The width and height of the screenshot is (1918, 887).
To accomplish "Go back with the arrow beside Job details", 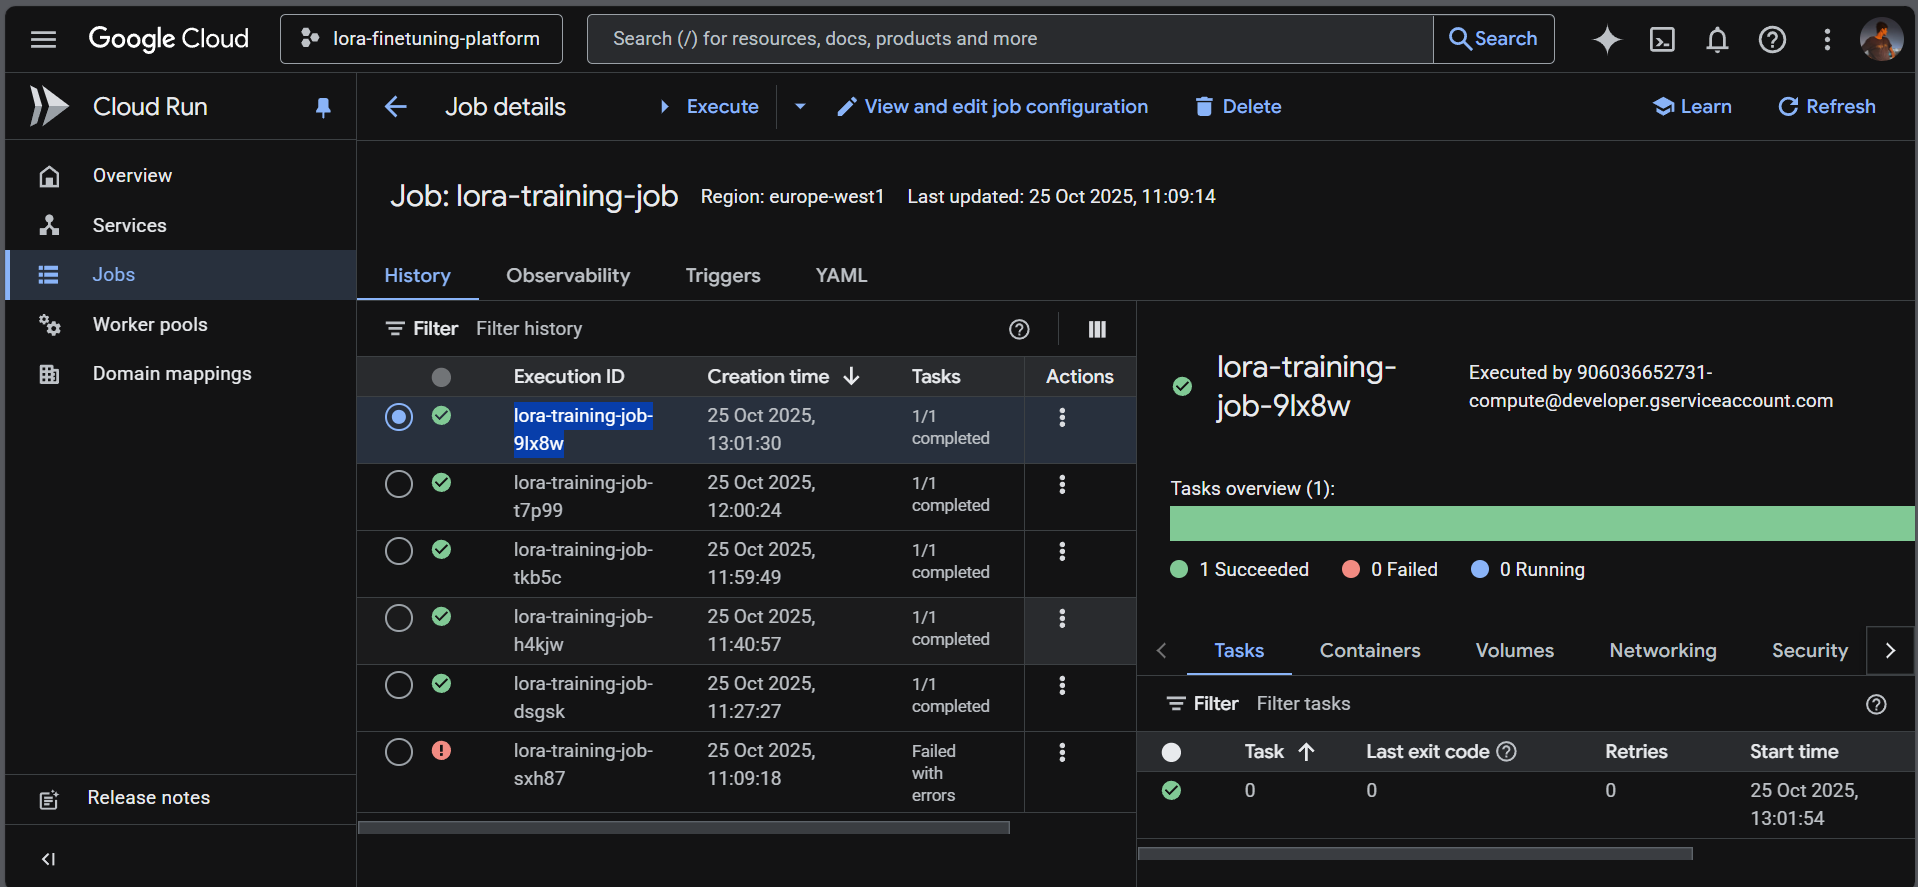I will tap(396, 107).
